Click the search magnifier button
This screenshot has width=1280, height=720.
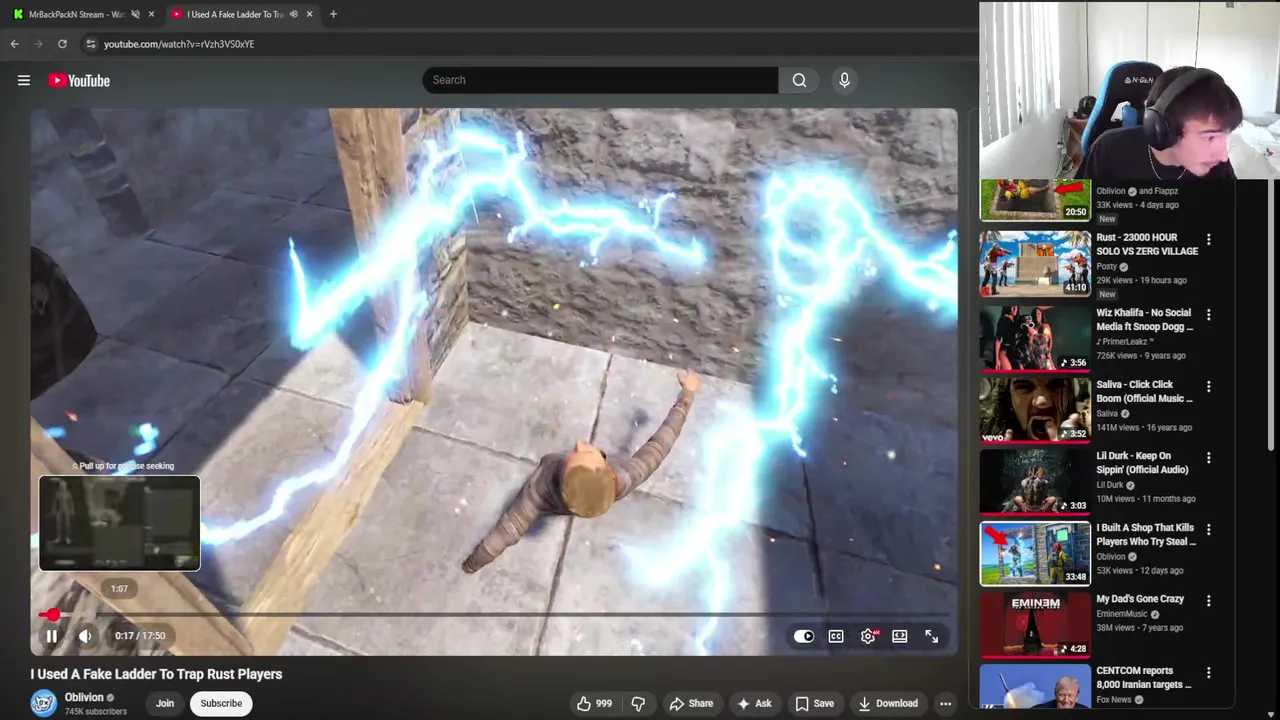tap(799, 80)
